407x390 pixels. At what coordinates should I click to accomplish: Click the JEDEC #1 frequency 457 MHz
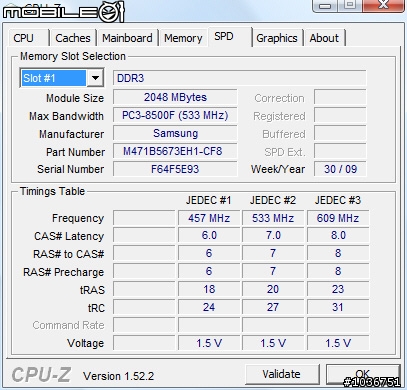pyautogui.click(x=209, y=218)
